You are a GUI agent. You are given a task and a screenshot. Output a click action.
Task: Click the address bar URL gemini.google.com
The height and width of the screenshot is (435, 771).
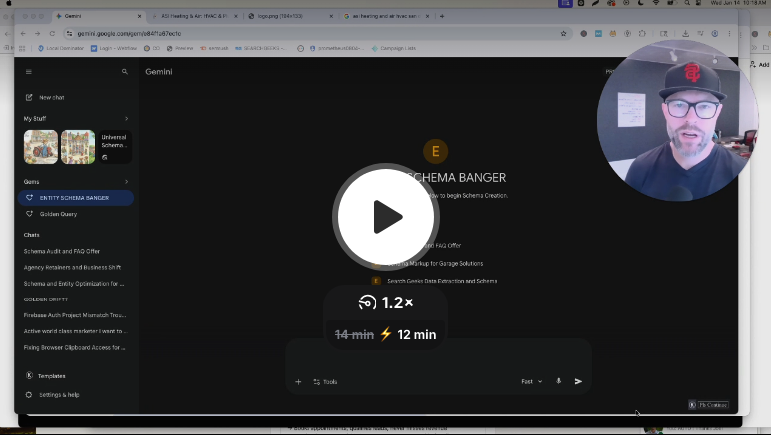[129, 33]
